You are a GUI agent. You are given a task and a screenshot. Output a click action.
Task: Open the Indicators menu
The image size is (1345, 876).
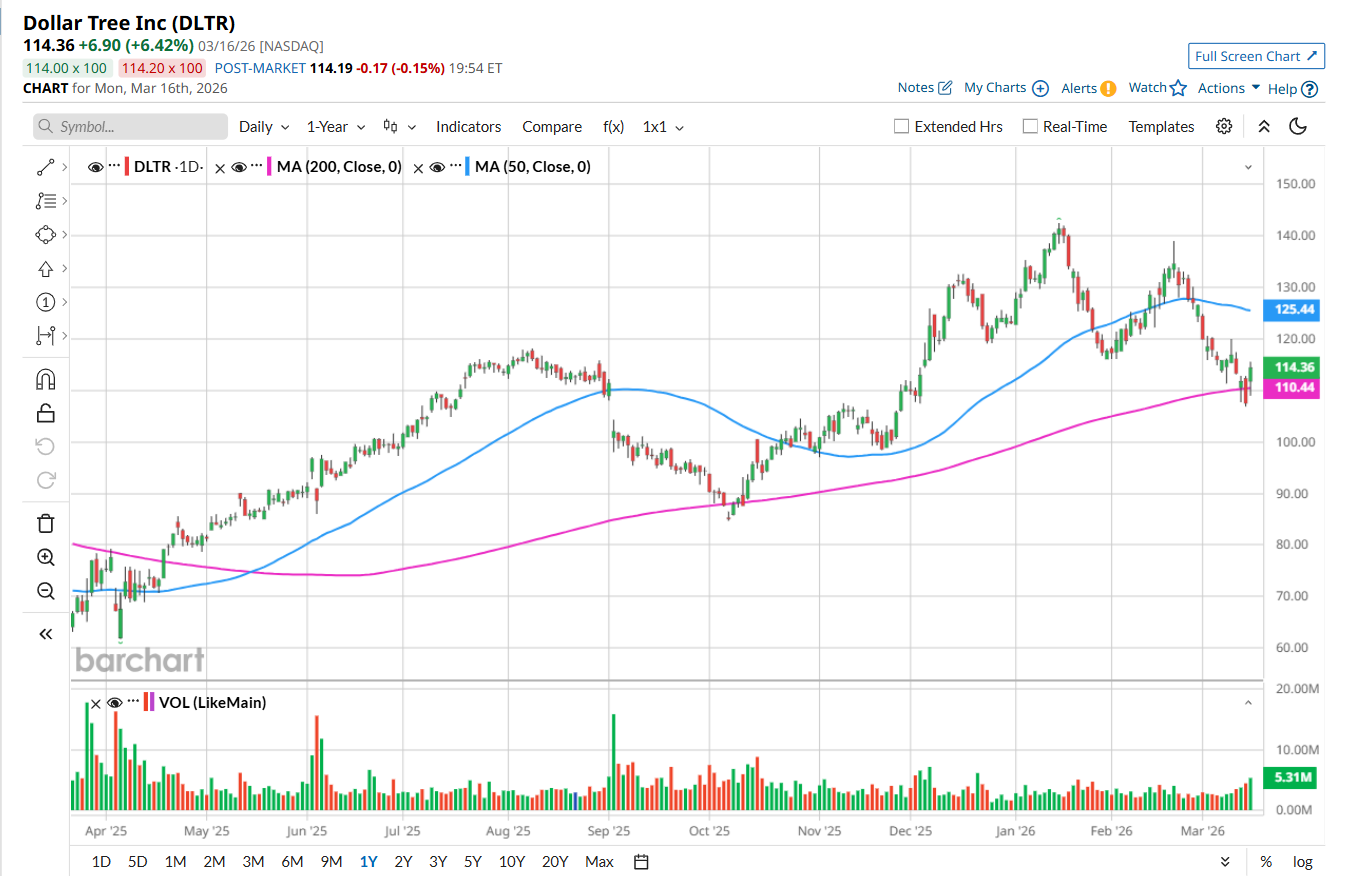[x=468, y=127]
